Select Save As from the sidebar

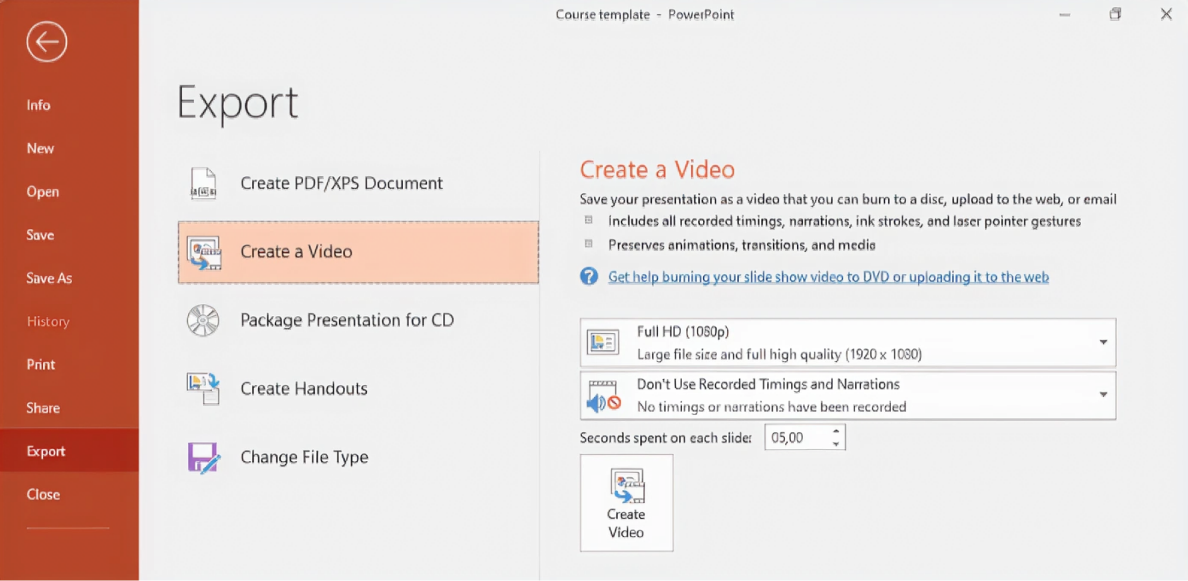point(49,277)
